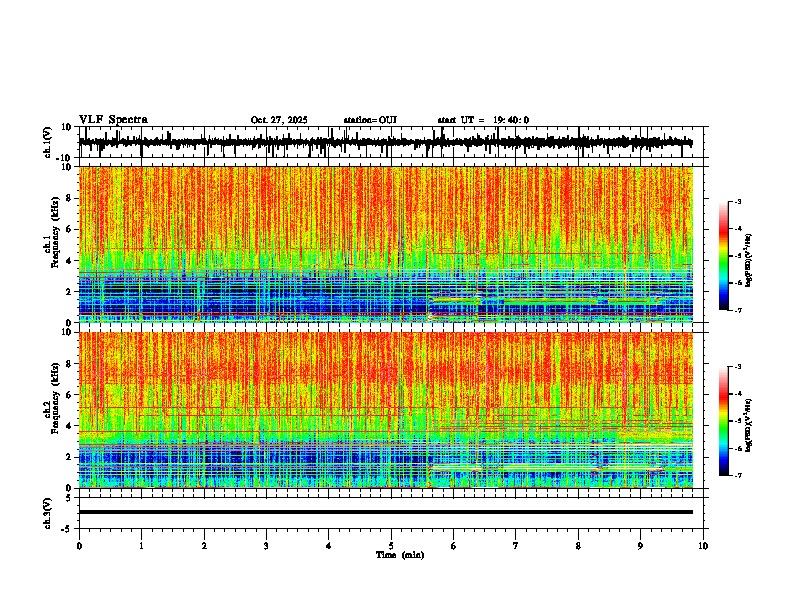Screen dimensions: 792x612
Task: Click the 'ch.3(V)' y-axis label
Action: [x=48, y=513]
